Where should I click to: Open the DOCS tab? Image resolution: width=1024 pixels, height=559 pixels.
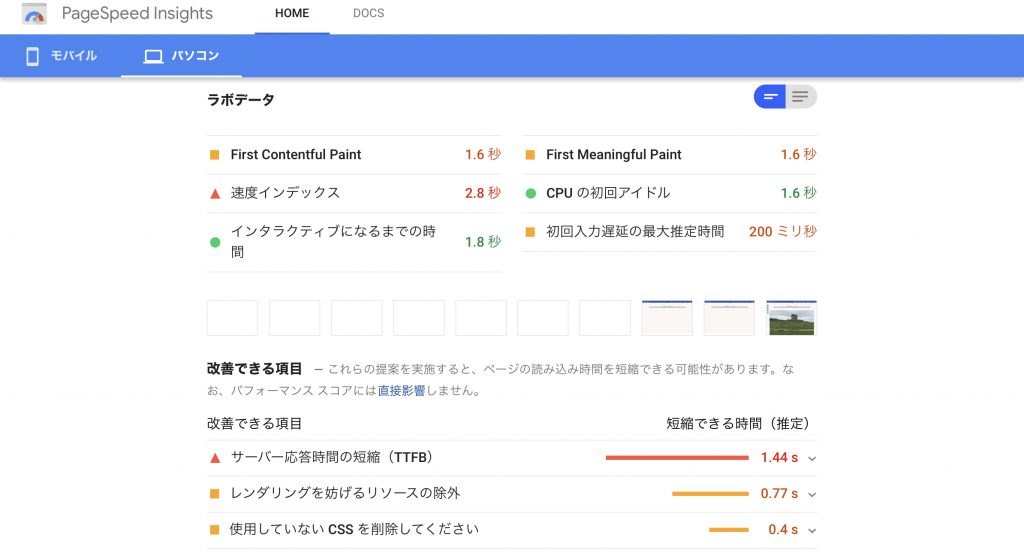[x=368, y=13]
